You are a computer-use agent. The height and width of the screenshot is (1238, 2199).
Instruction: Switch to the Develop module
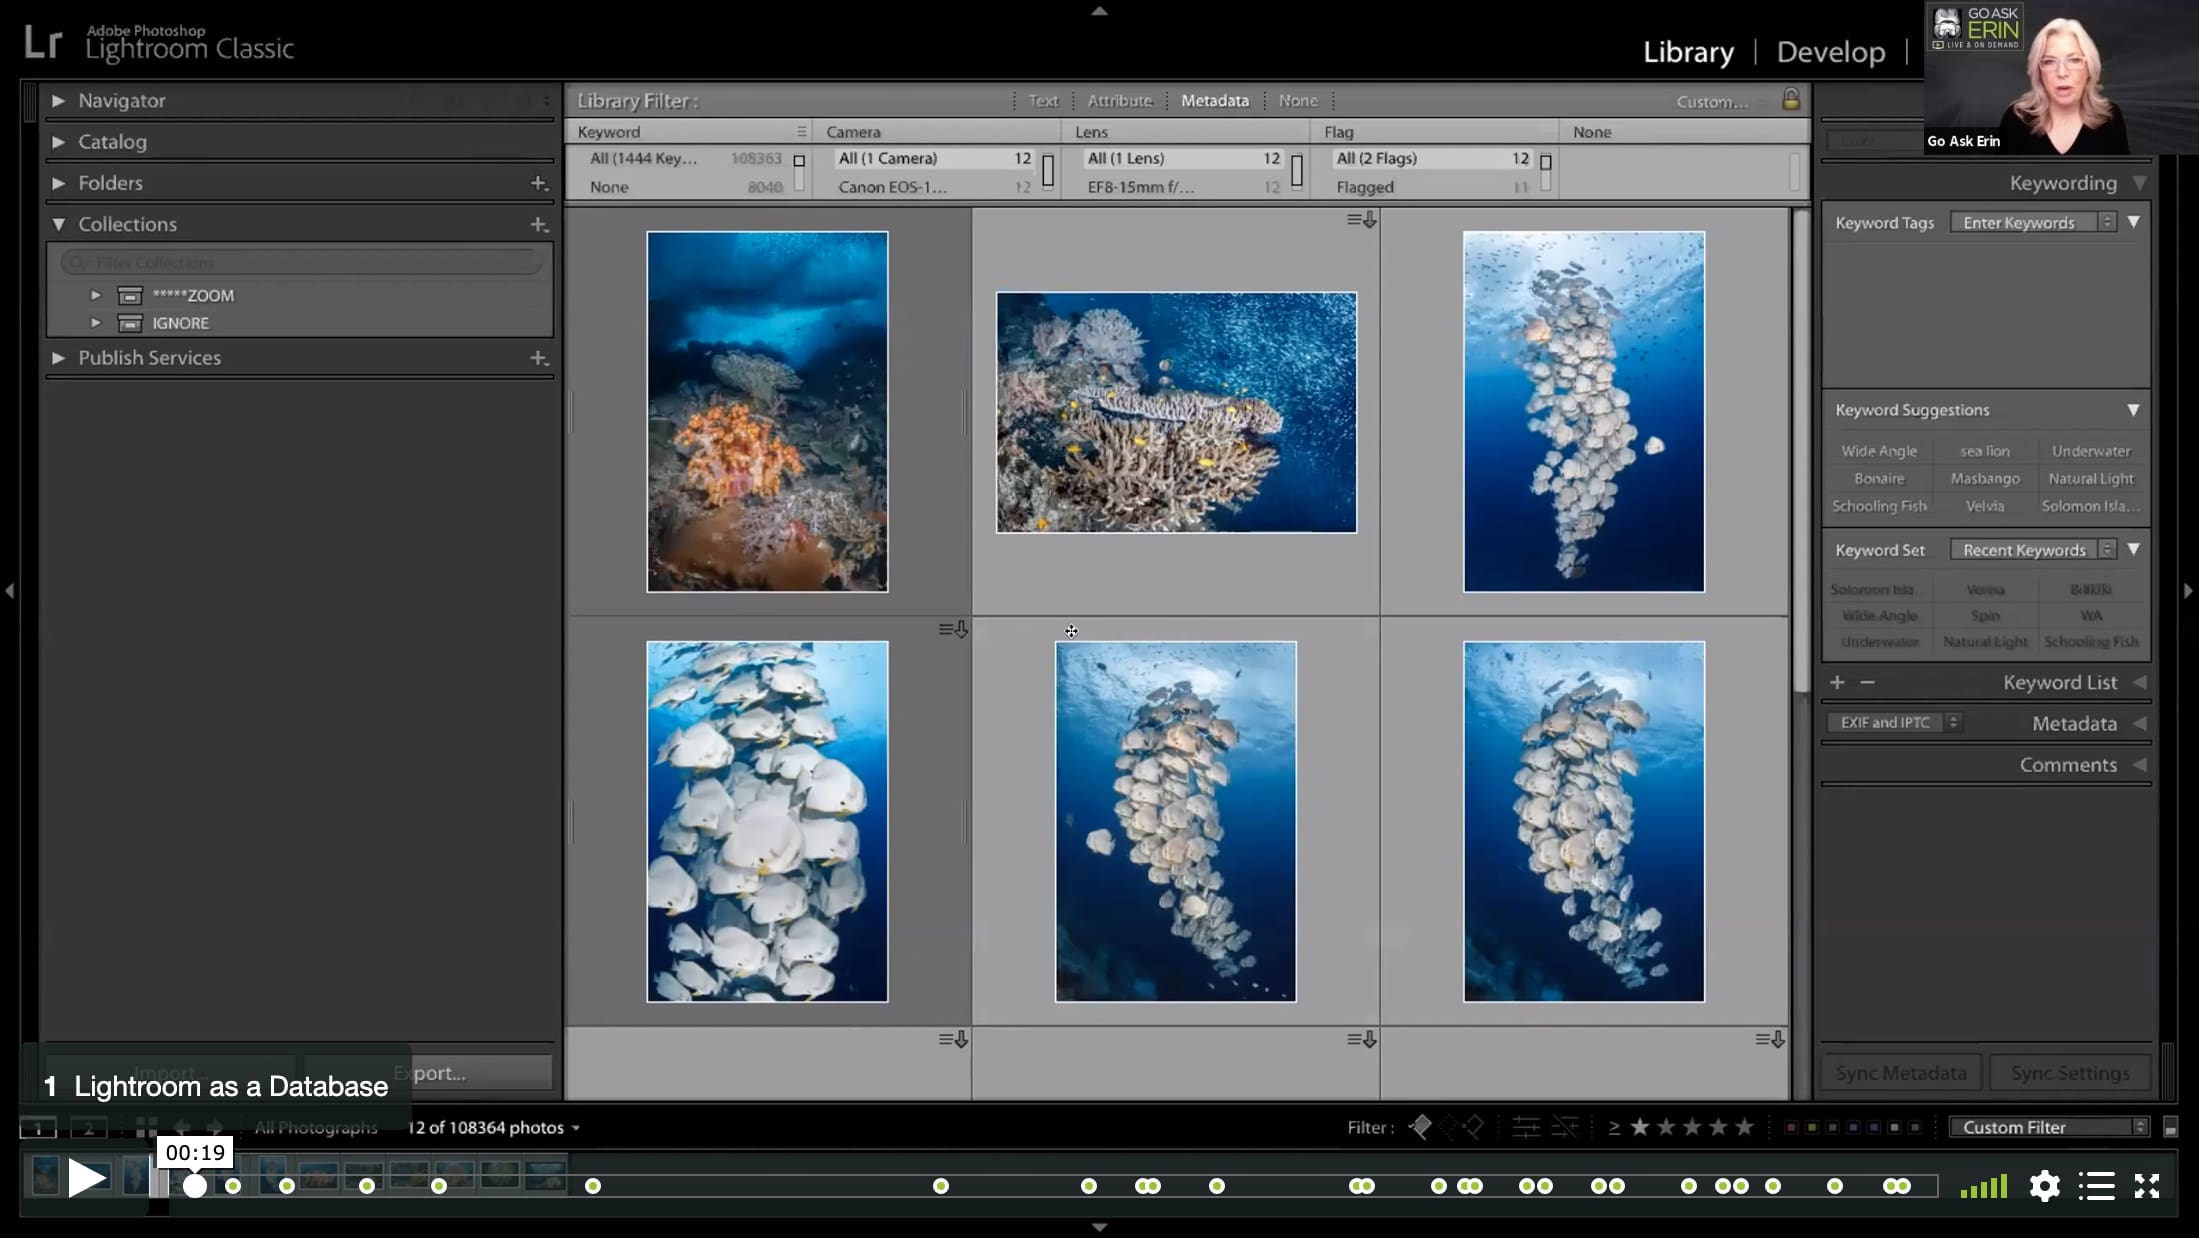pyautogui.click(x=1831, y=52)
